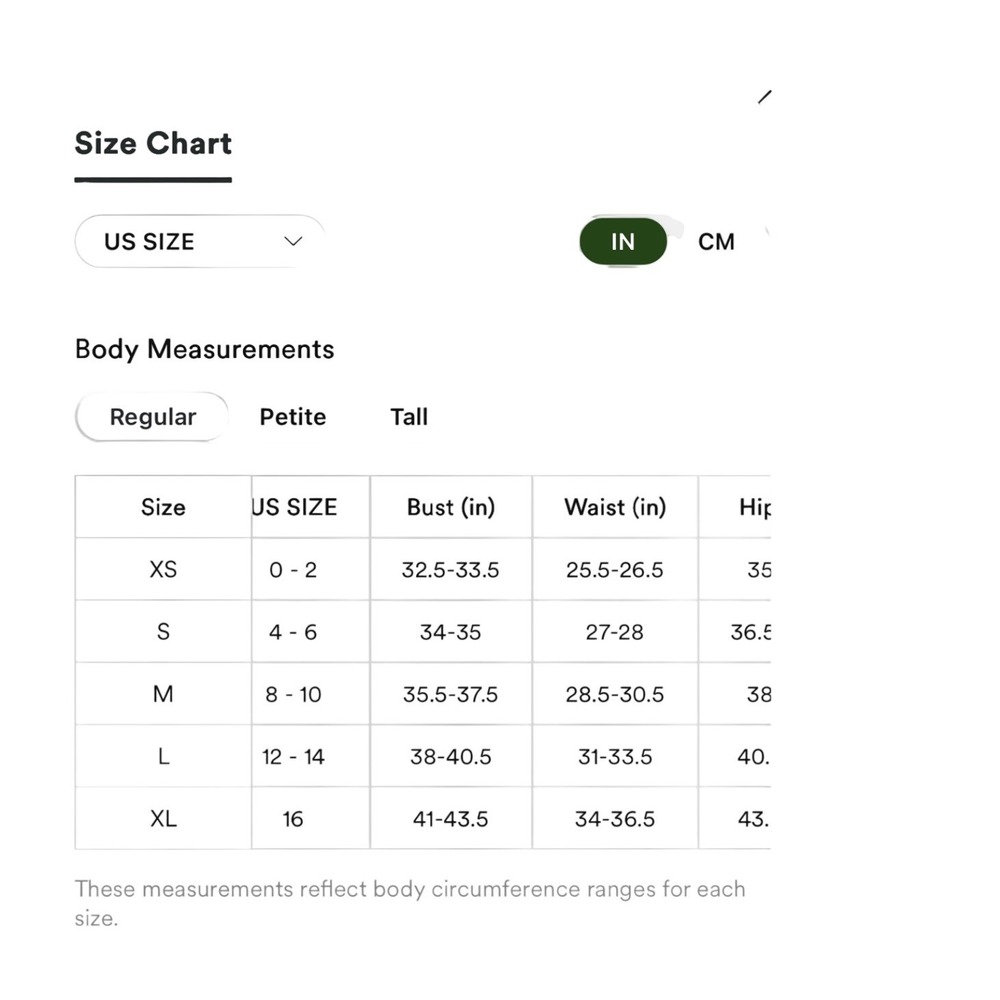
Task: Switch units to IN
Action: pyautogui.click(x=623, y=242)
